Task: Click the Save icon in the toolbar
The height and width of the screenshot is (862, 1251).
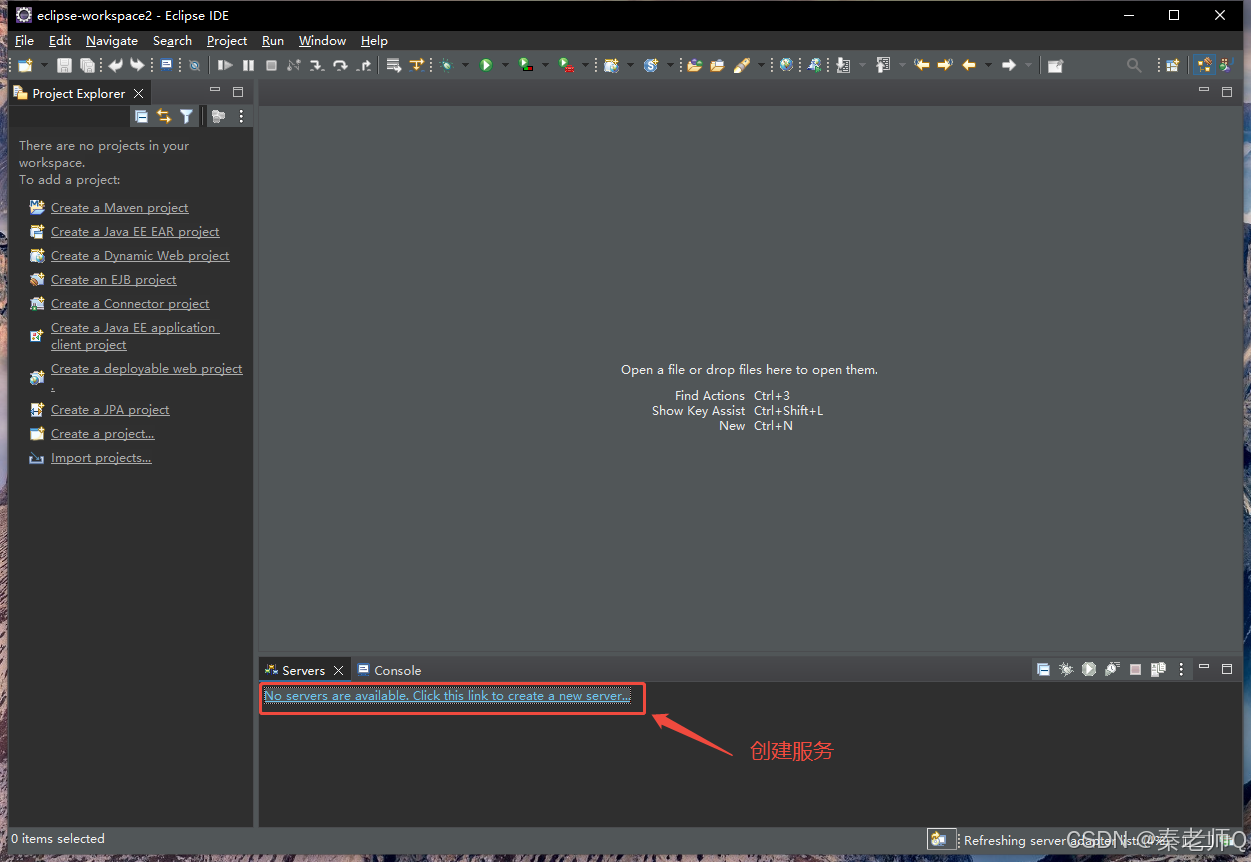Action: pyautogui.click(x=64, y=65)
